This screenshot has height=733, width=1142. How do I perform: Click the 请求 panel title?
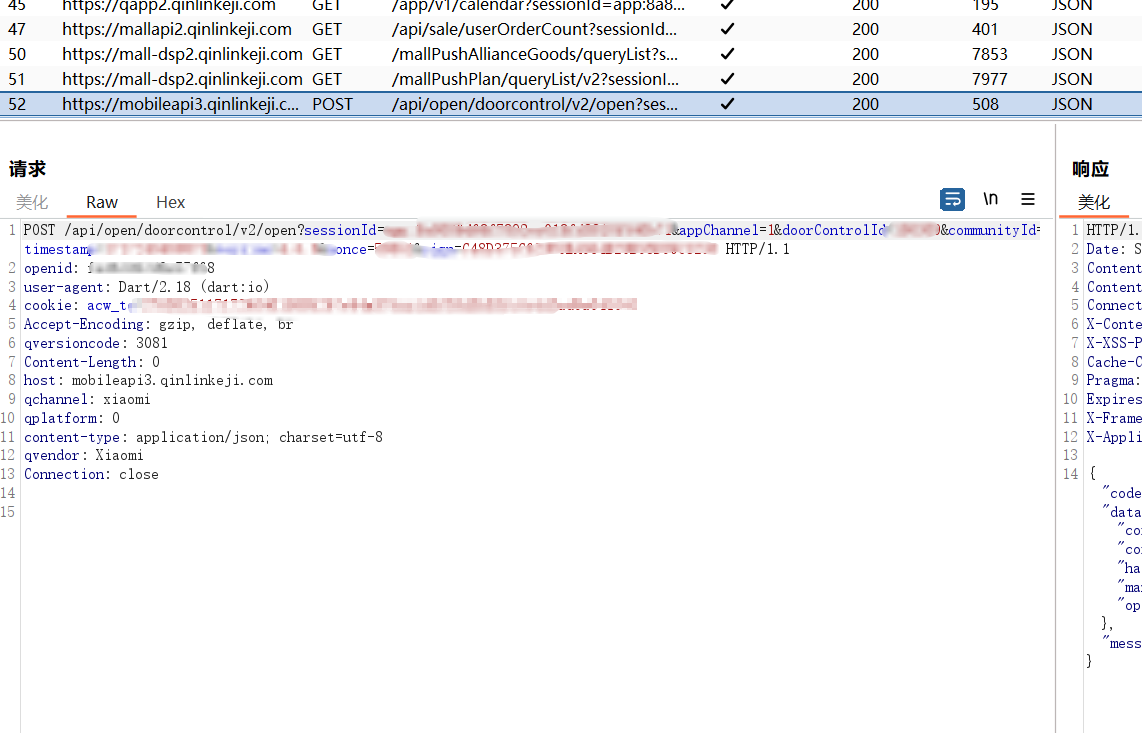[28, 169]
